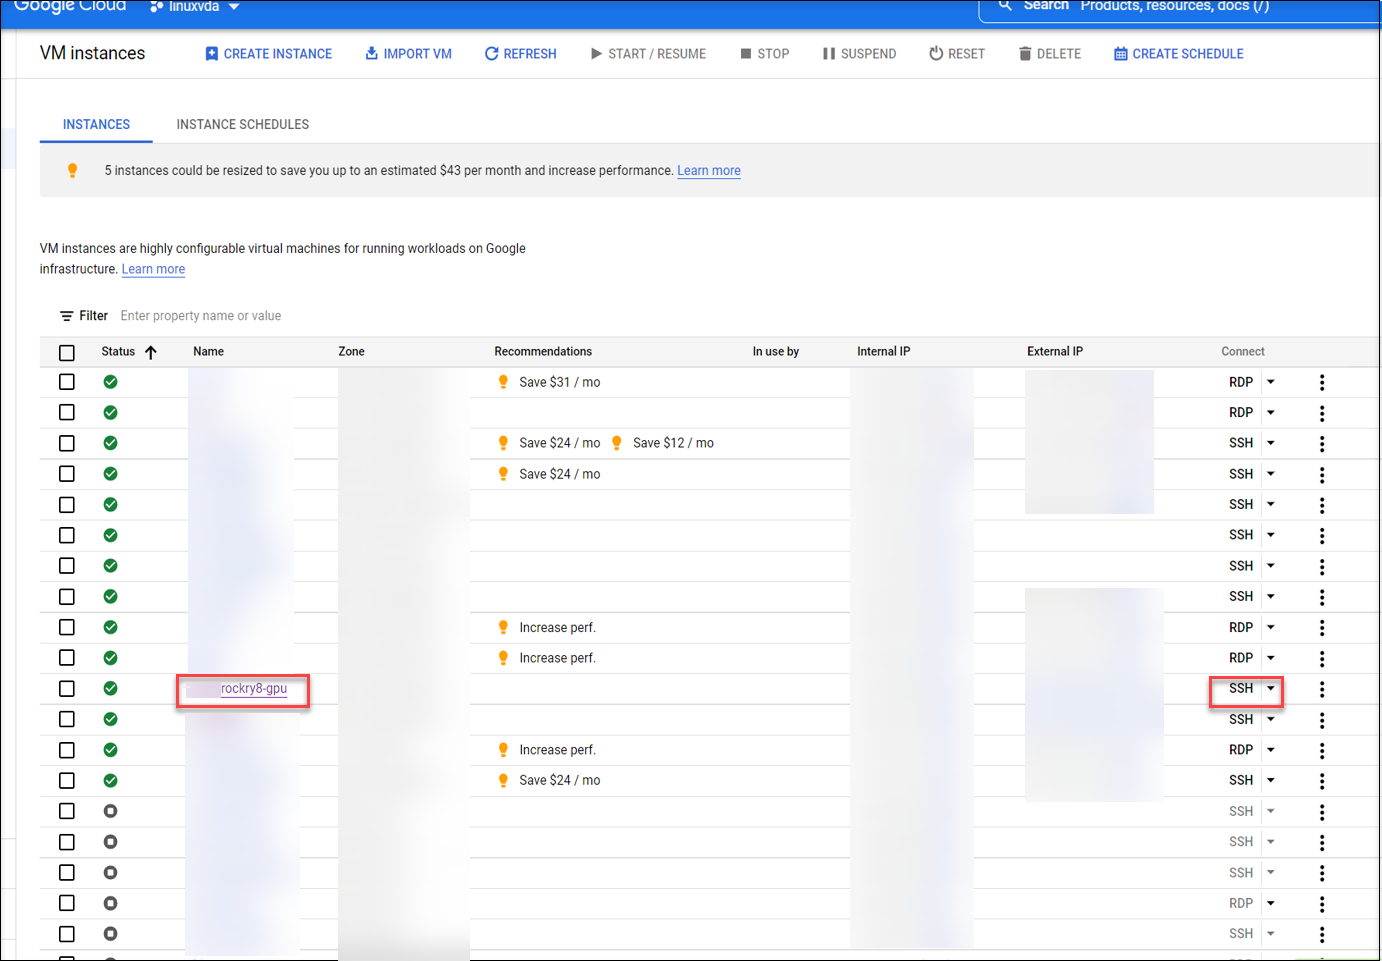Sort by the Status column arrow
Viewport: 1382px width, 961px height.
(149, 351)
